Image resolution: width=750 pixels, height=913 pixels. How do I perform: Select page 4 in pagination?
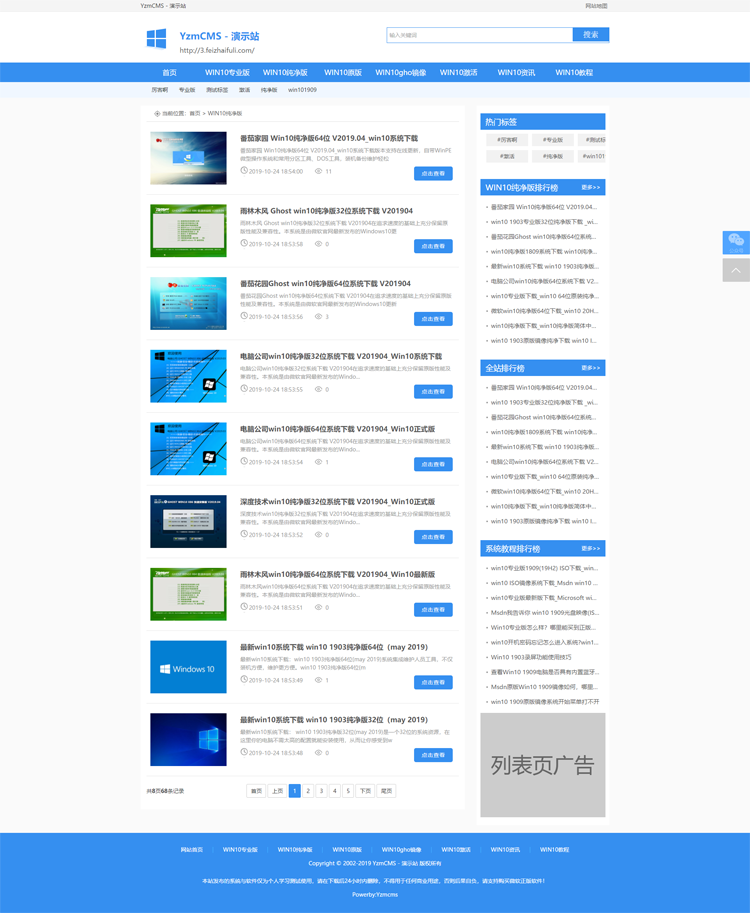tap(335, 791)
